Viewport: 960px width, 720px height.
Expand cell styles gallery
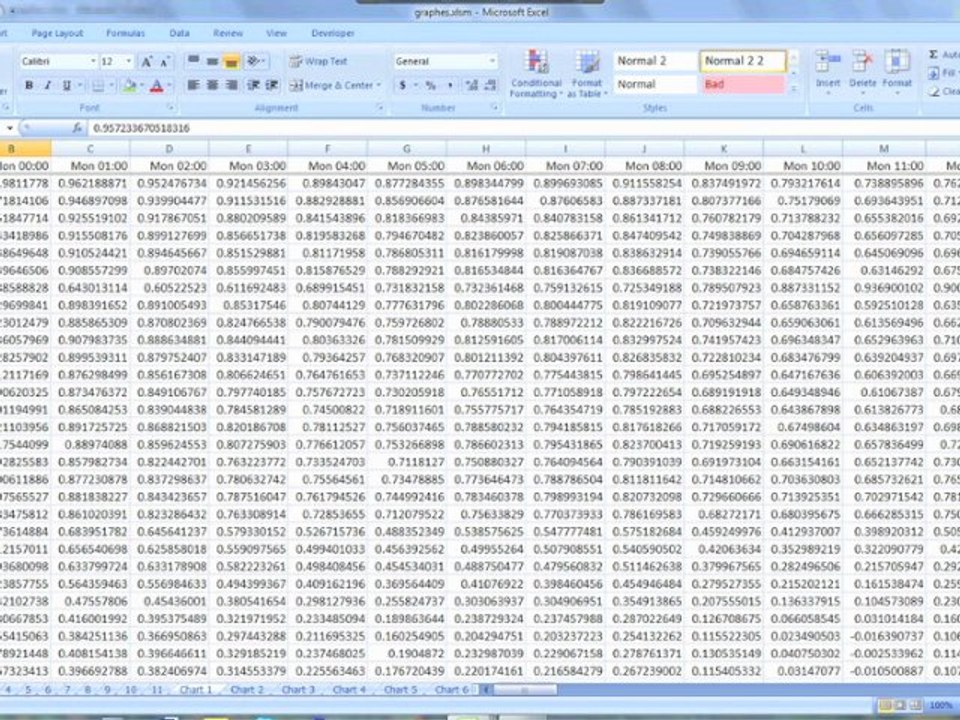coord(793,89)
